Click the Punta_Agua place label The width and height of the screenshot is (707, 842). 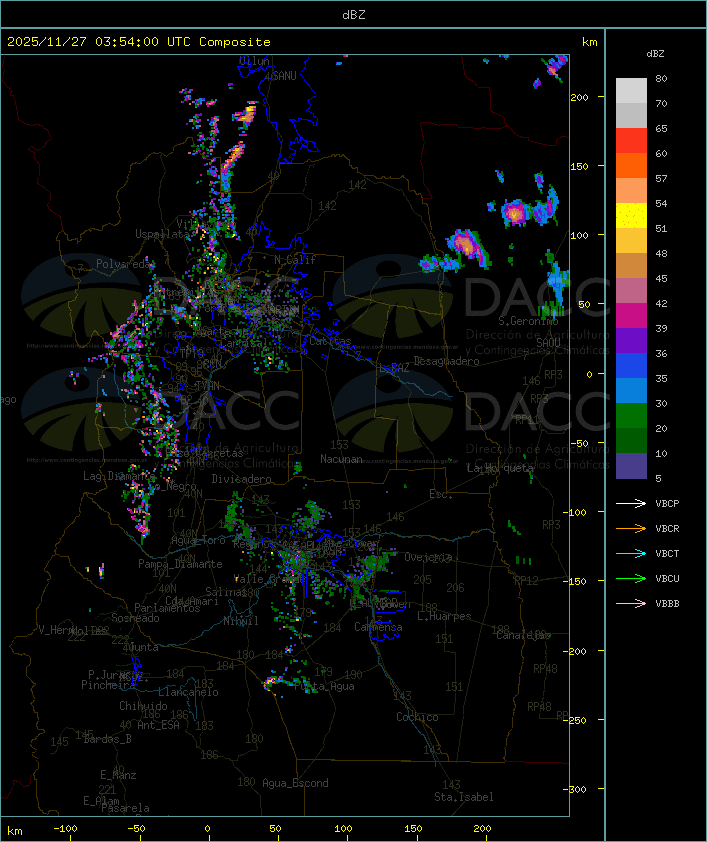point(324,686)
